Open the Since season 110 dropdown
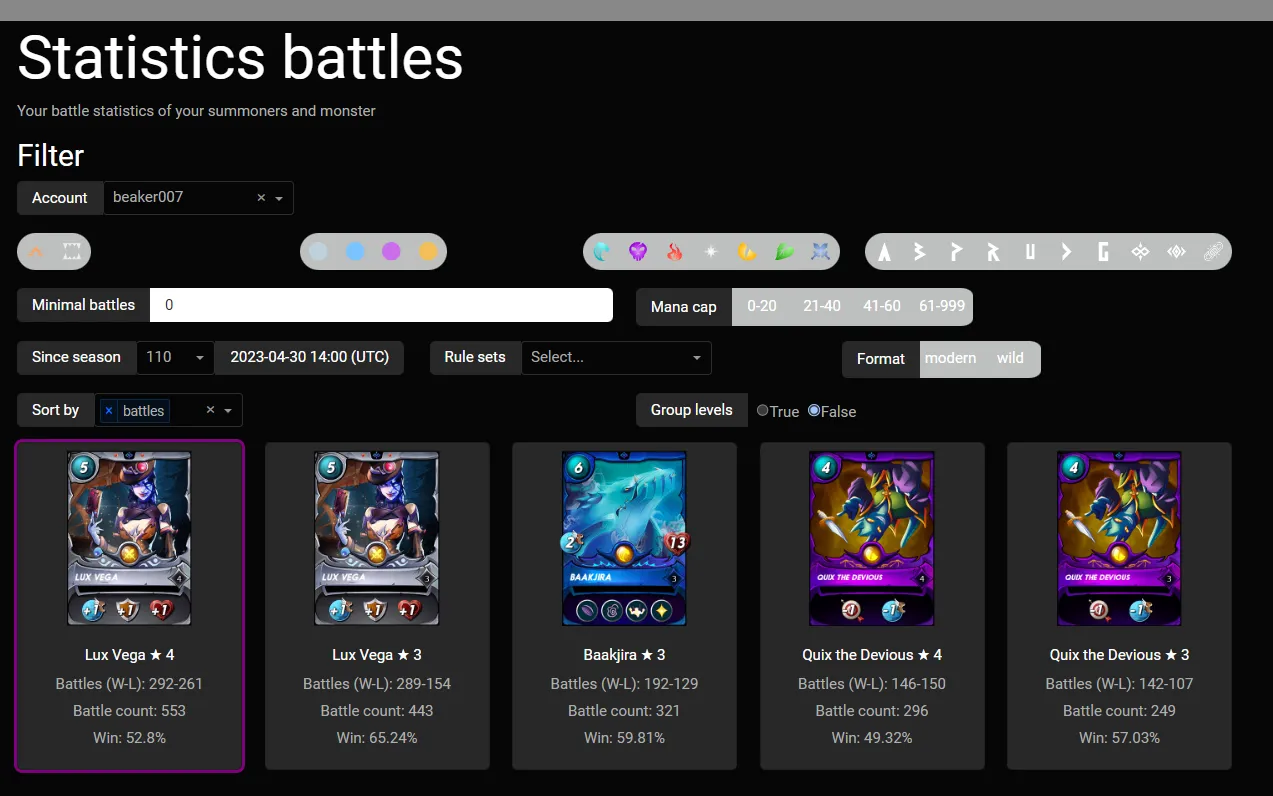The width and height of the screenshot is (1273, 796). (175, 358)
